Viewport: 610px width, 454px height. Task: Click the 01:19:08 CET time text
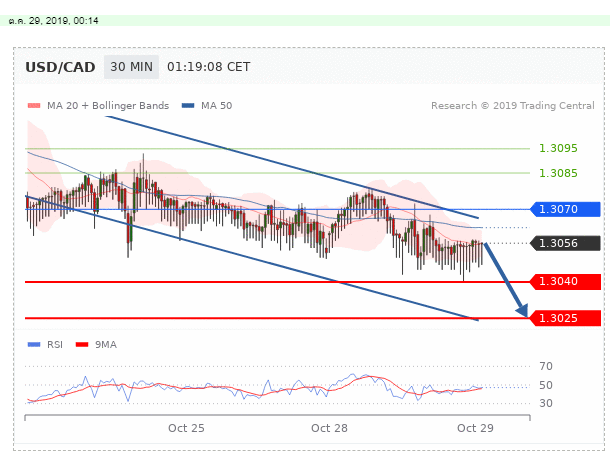click(x=209, y=67)
